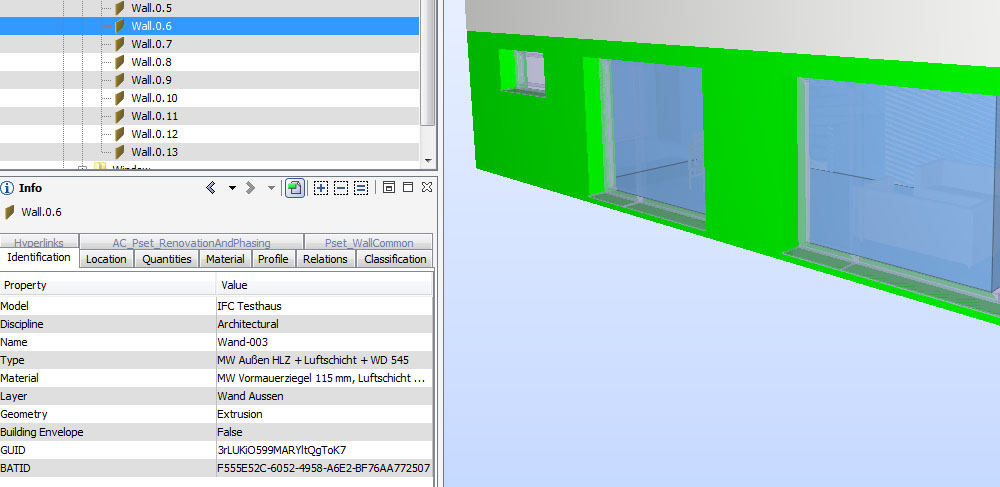Click the back navigation arrow in Info panel
The image size is (1000, 487).
(211, 188)
